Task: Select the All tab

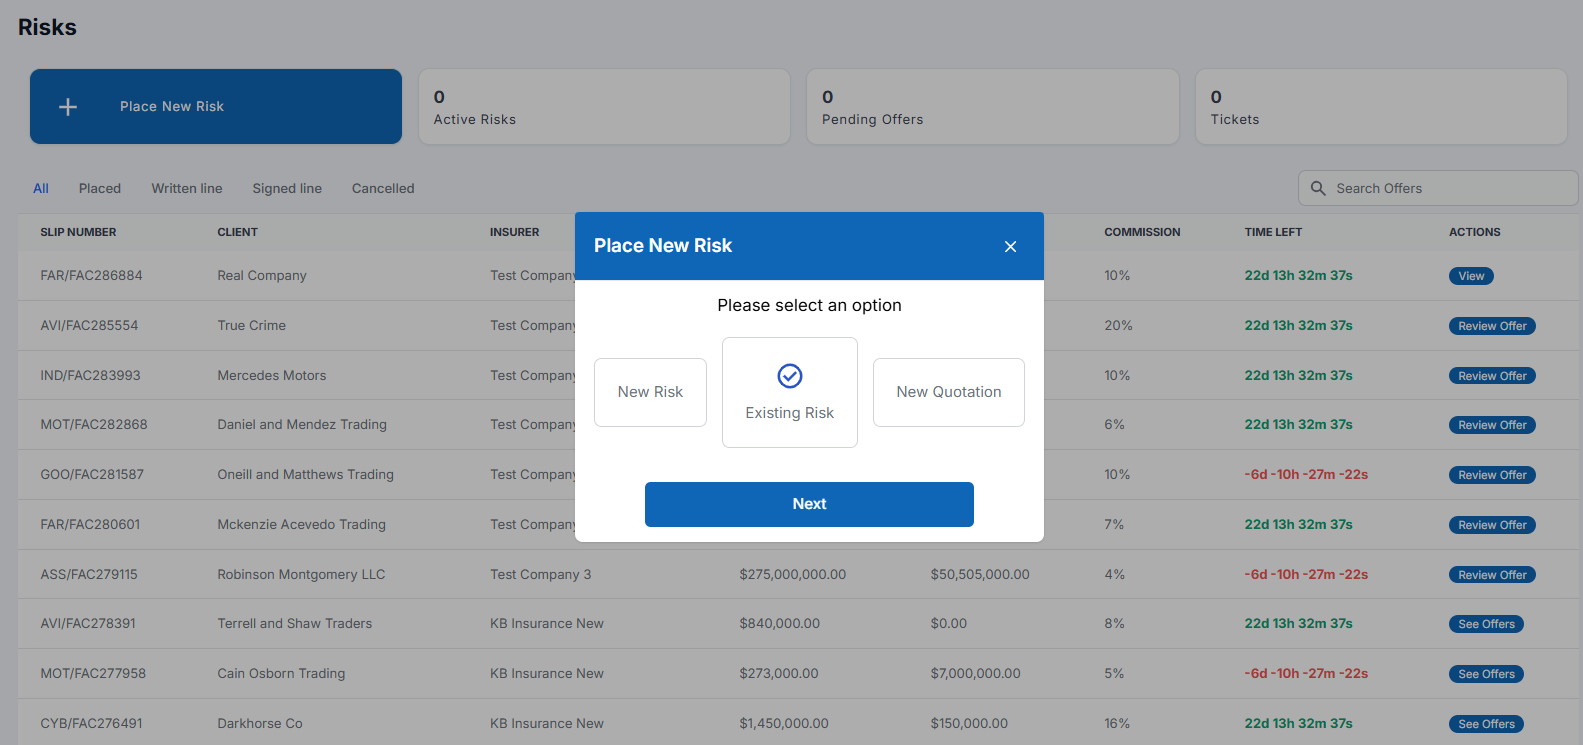Action: (41, 188)
